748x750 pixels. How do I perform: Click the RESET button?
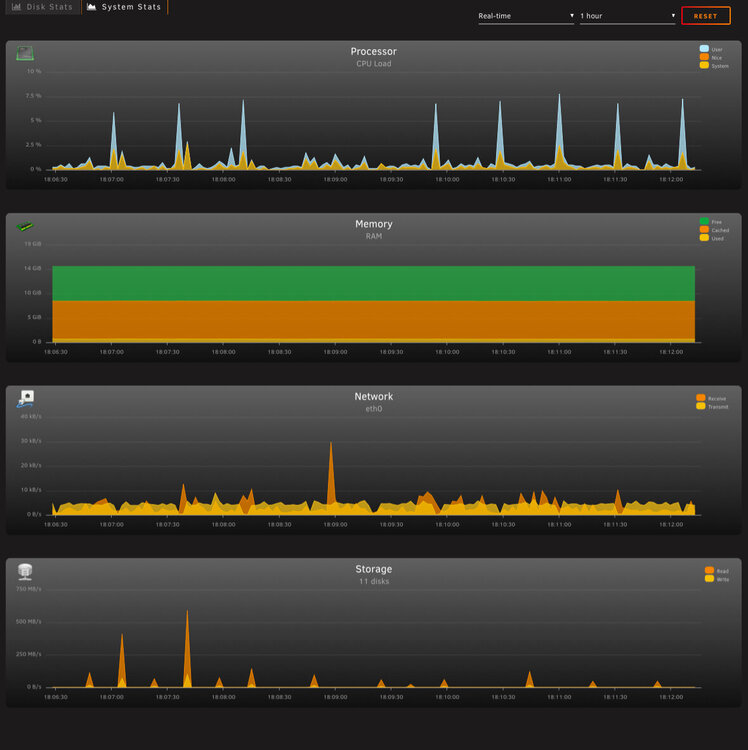705,16
